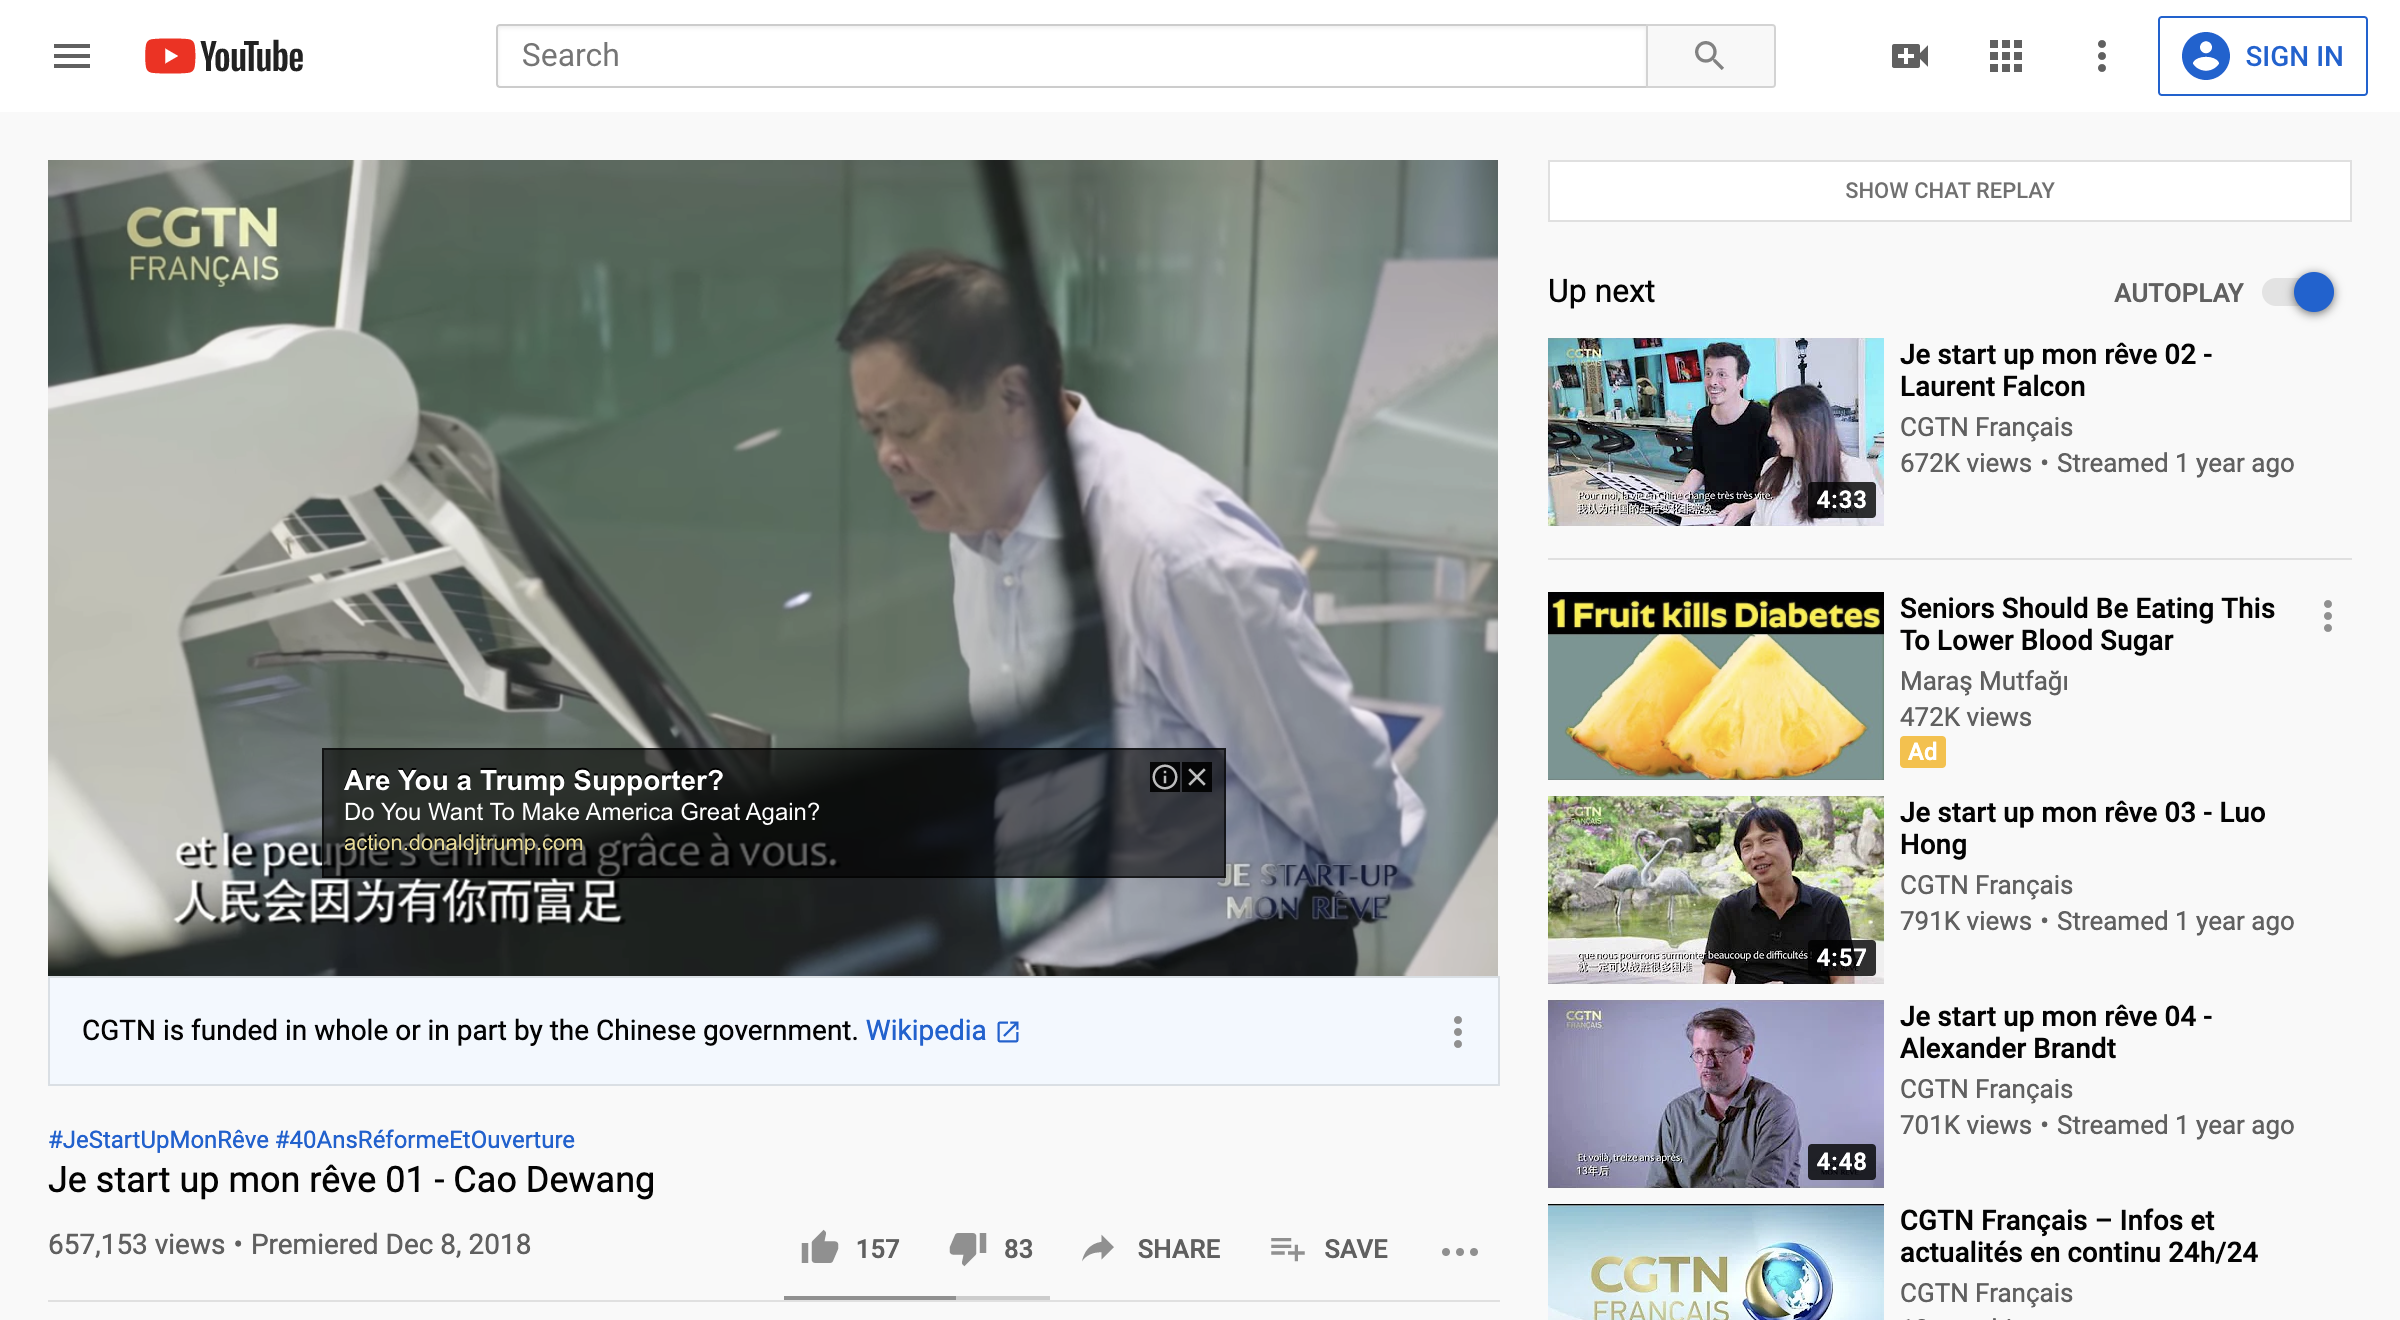Open thumbnail for Je start up 02 Laurent Falcon
This screenshot has height=1320, width=2400.
pyautogui.click(x=1715, y=432)
